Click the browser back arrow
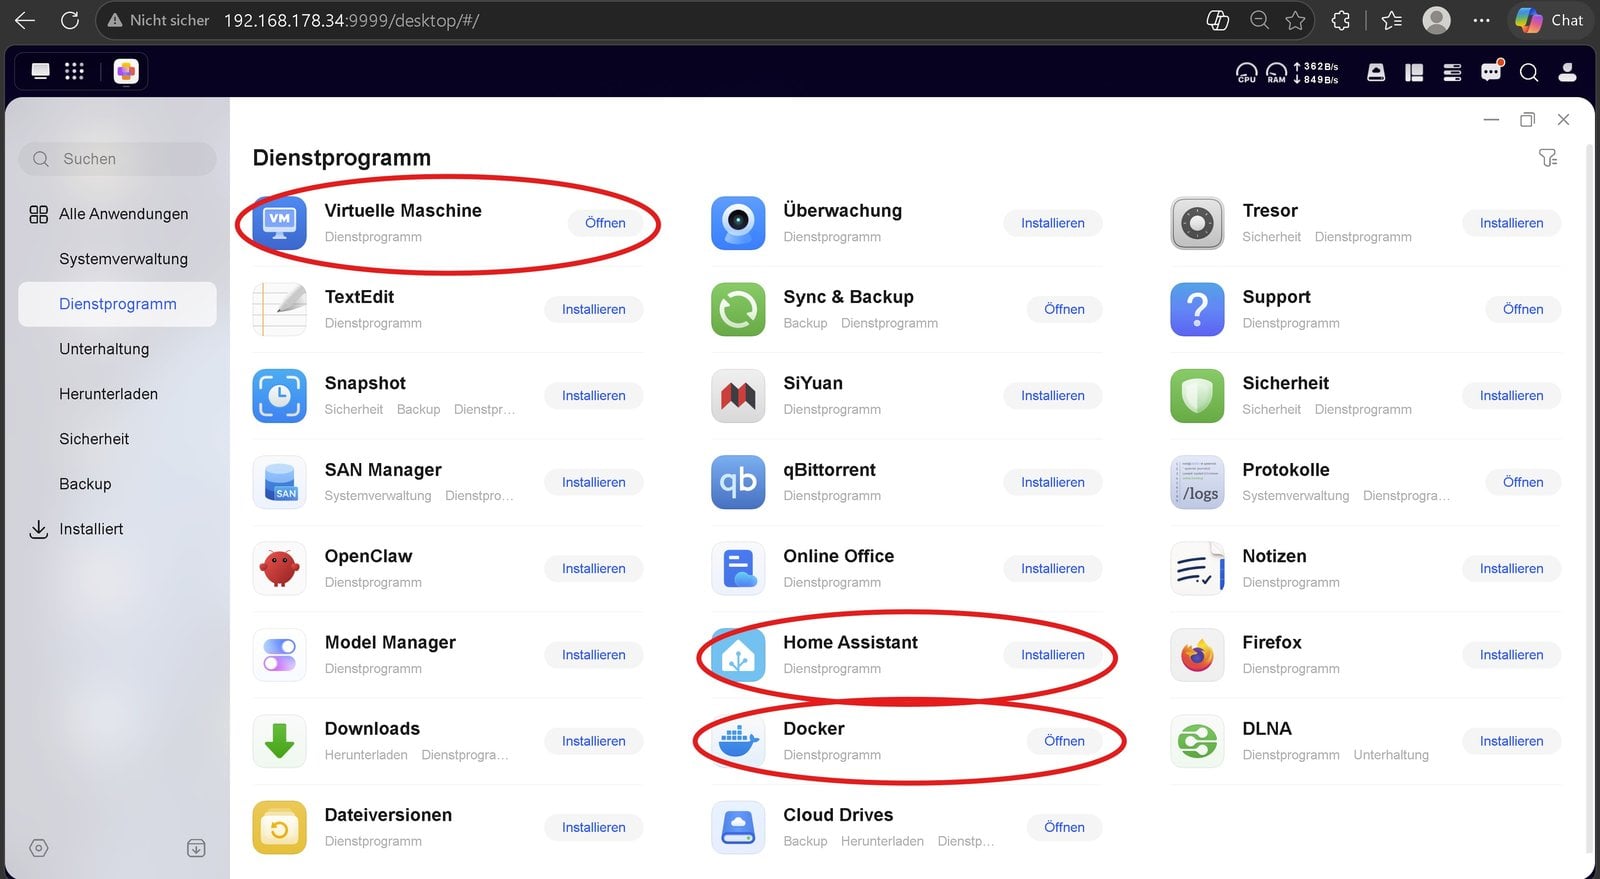The image size is (1600, 879). click(x=25, y=20)
